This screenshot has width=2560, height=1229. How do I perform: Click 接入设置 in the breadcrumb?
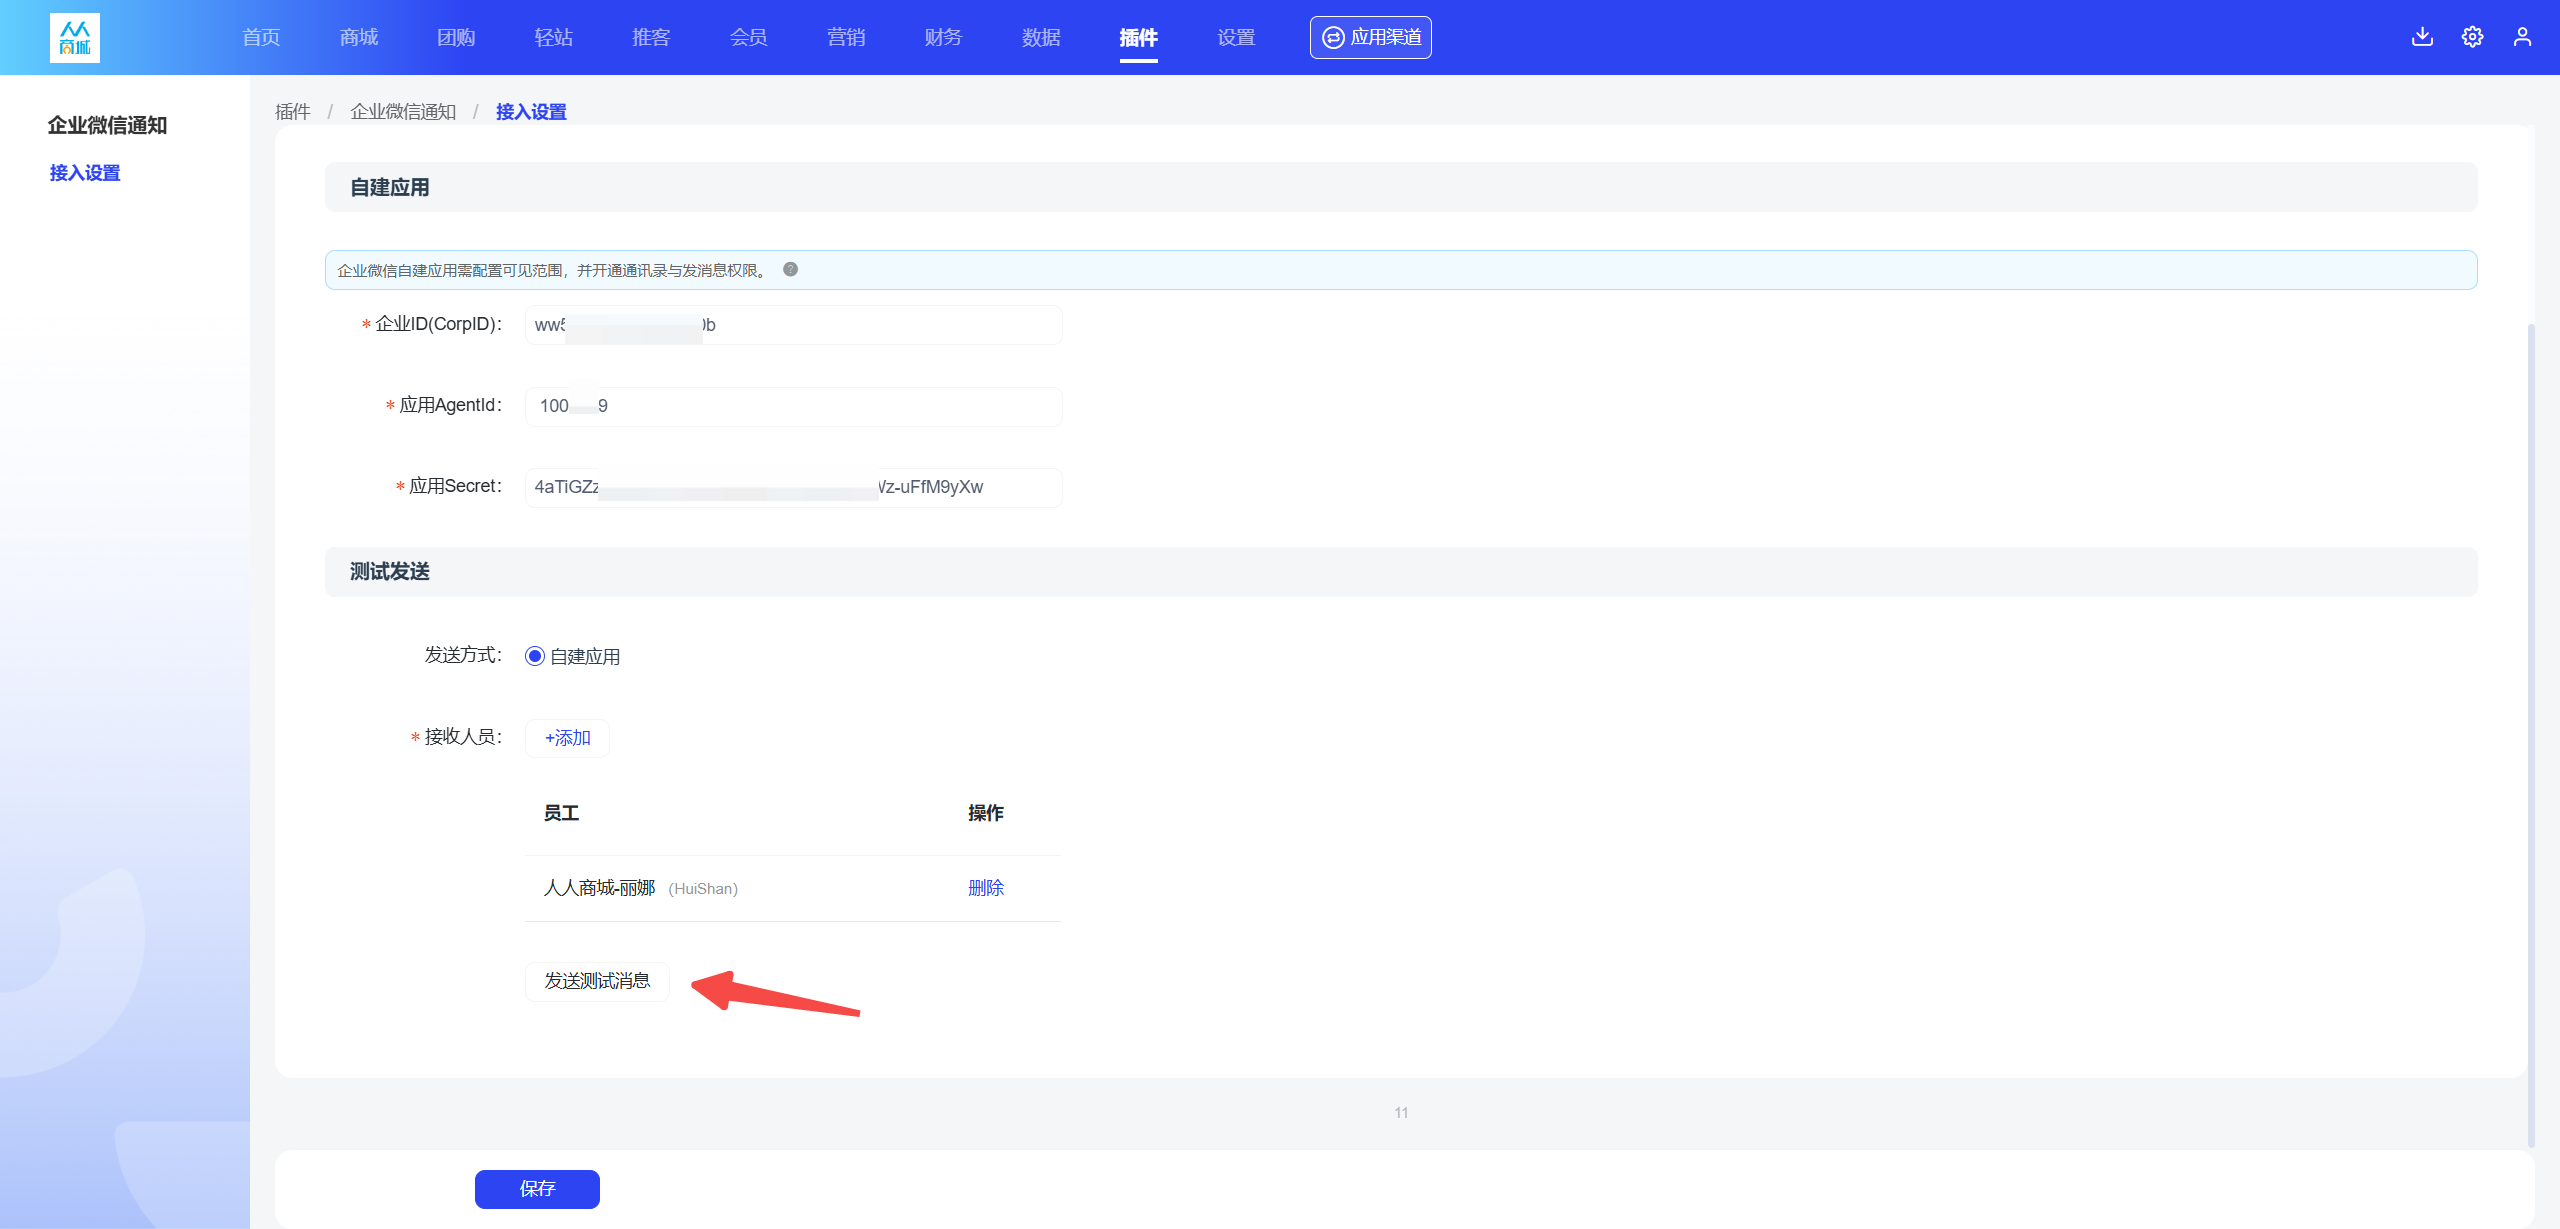(531, 111)
